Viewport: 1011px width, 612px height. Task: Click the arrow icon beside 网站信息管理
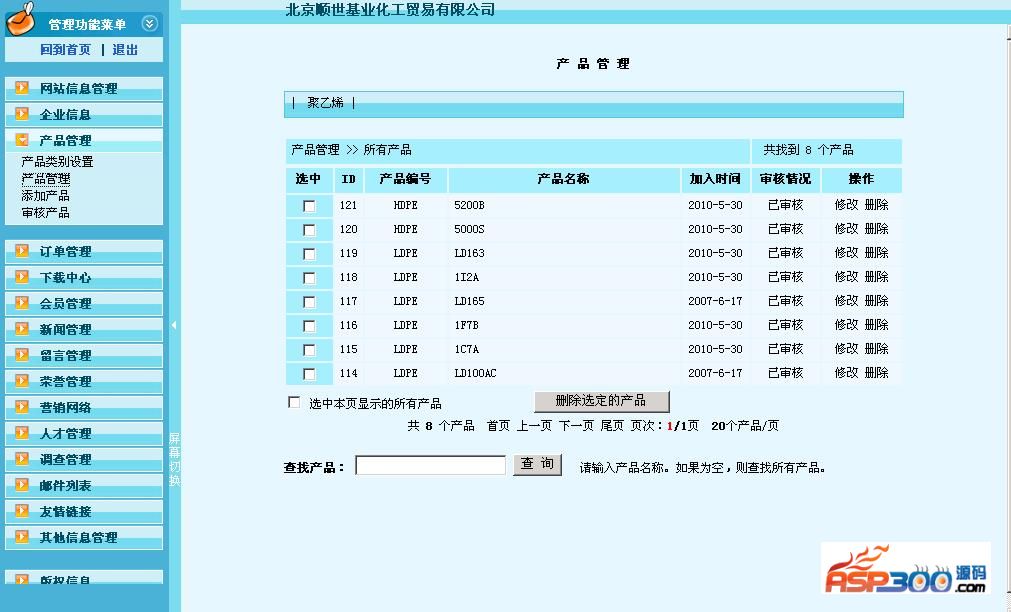point(22,88)
